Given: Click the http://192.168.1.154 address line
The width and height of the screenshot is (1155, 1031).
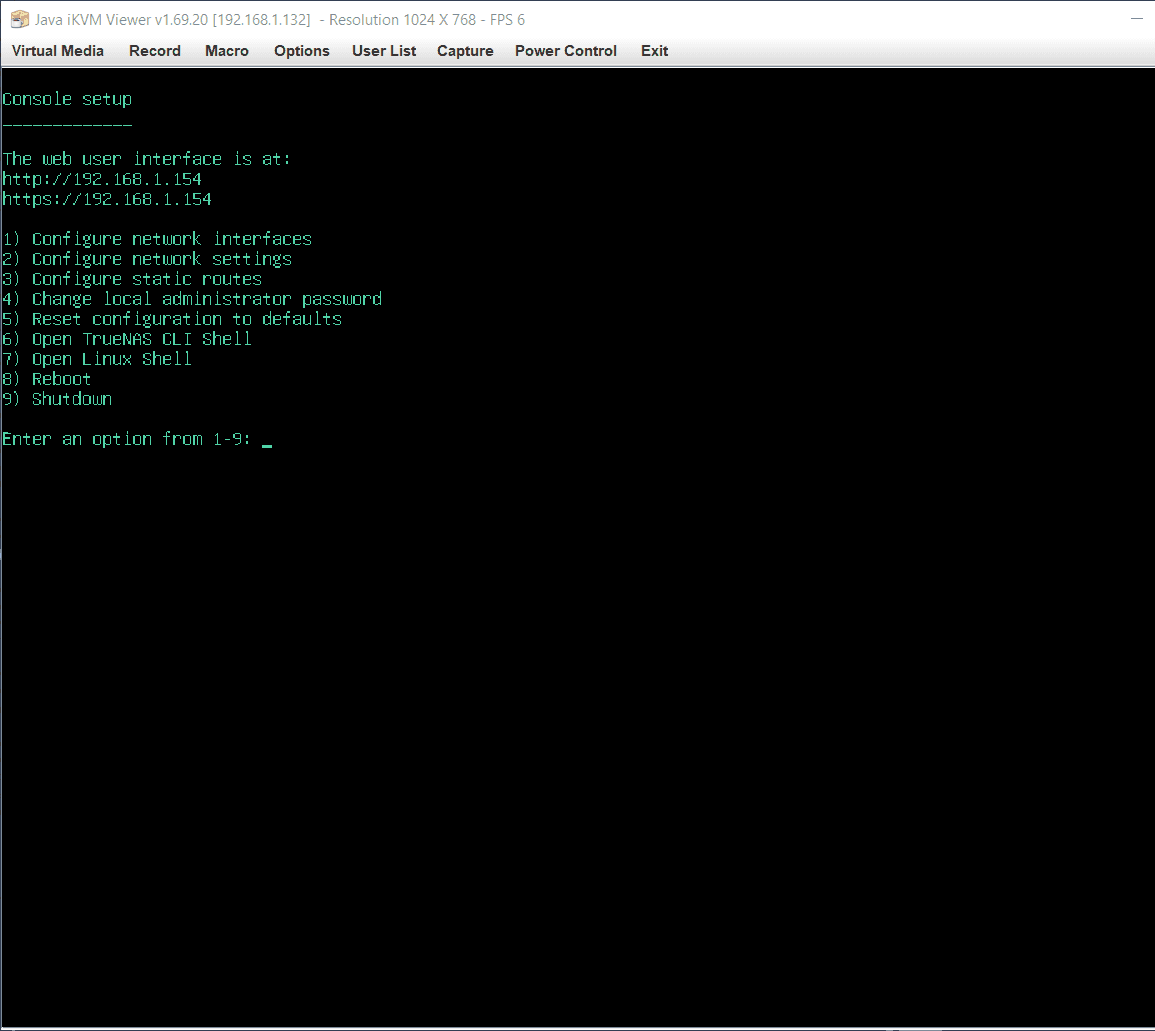Looking at the screenshot, I should [102, 179].
